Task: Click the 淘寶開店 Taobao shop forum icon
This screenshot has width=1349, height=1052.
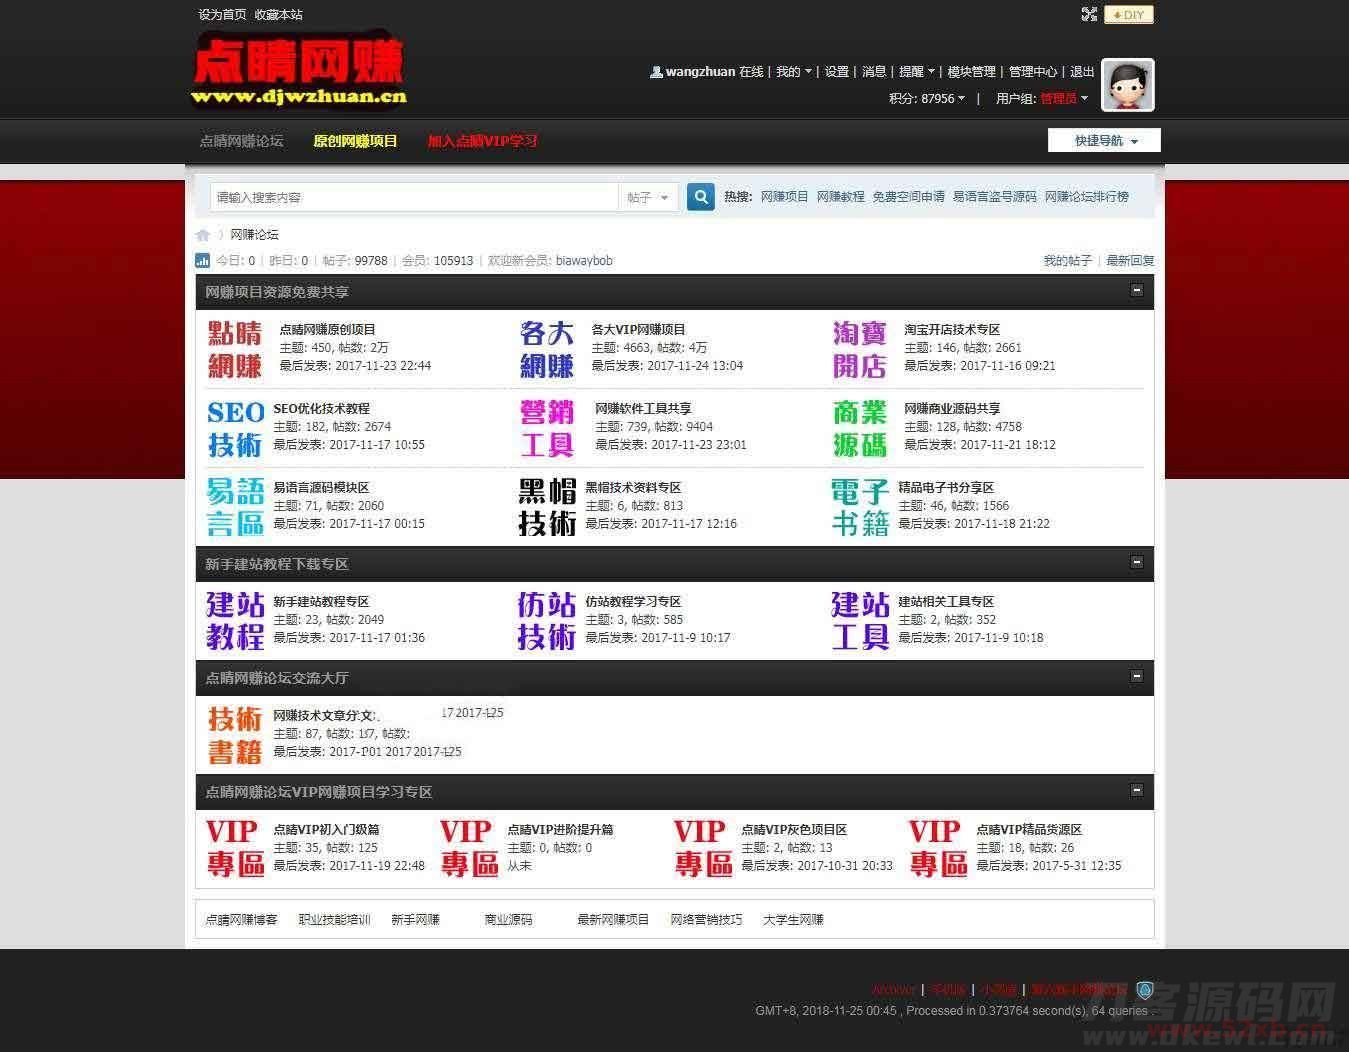Action: 858,347
